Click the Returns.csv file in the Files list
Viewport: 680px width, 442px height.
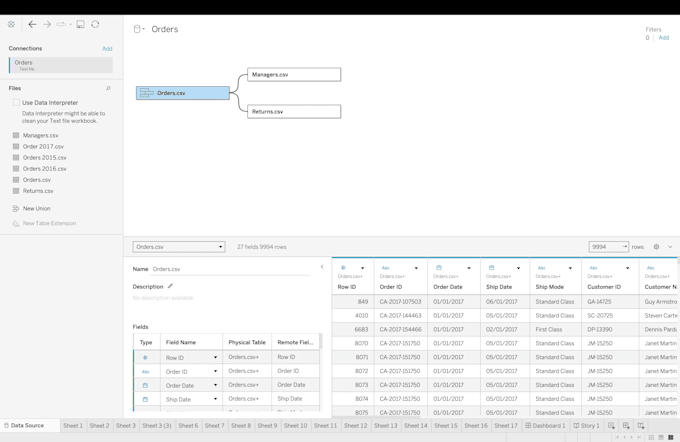[38, 191]
